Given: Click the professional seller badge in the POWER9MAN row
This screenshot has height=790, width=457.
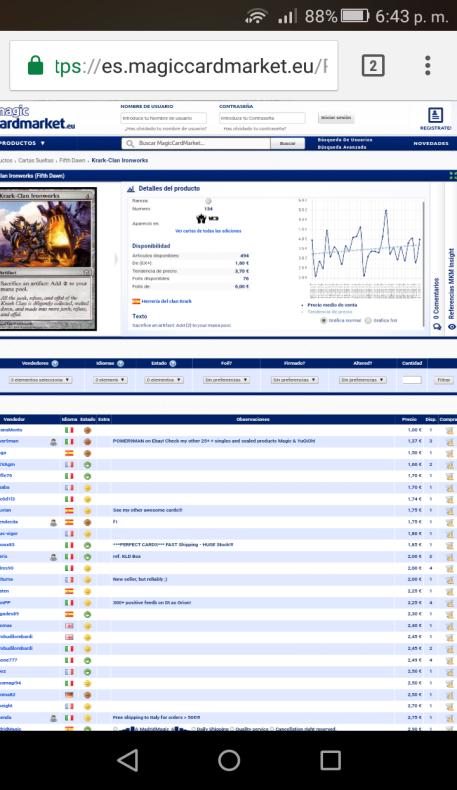Looking at the screenshot, I should click(53, 442).
